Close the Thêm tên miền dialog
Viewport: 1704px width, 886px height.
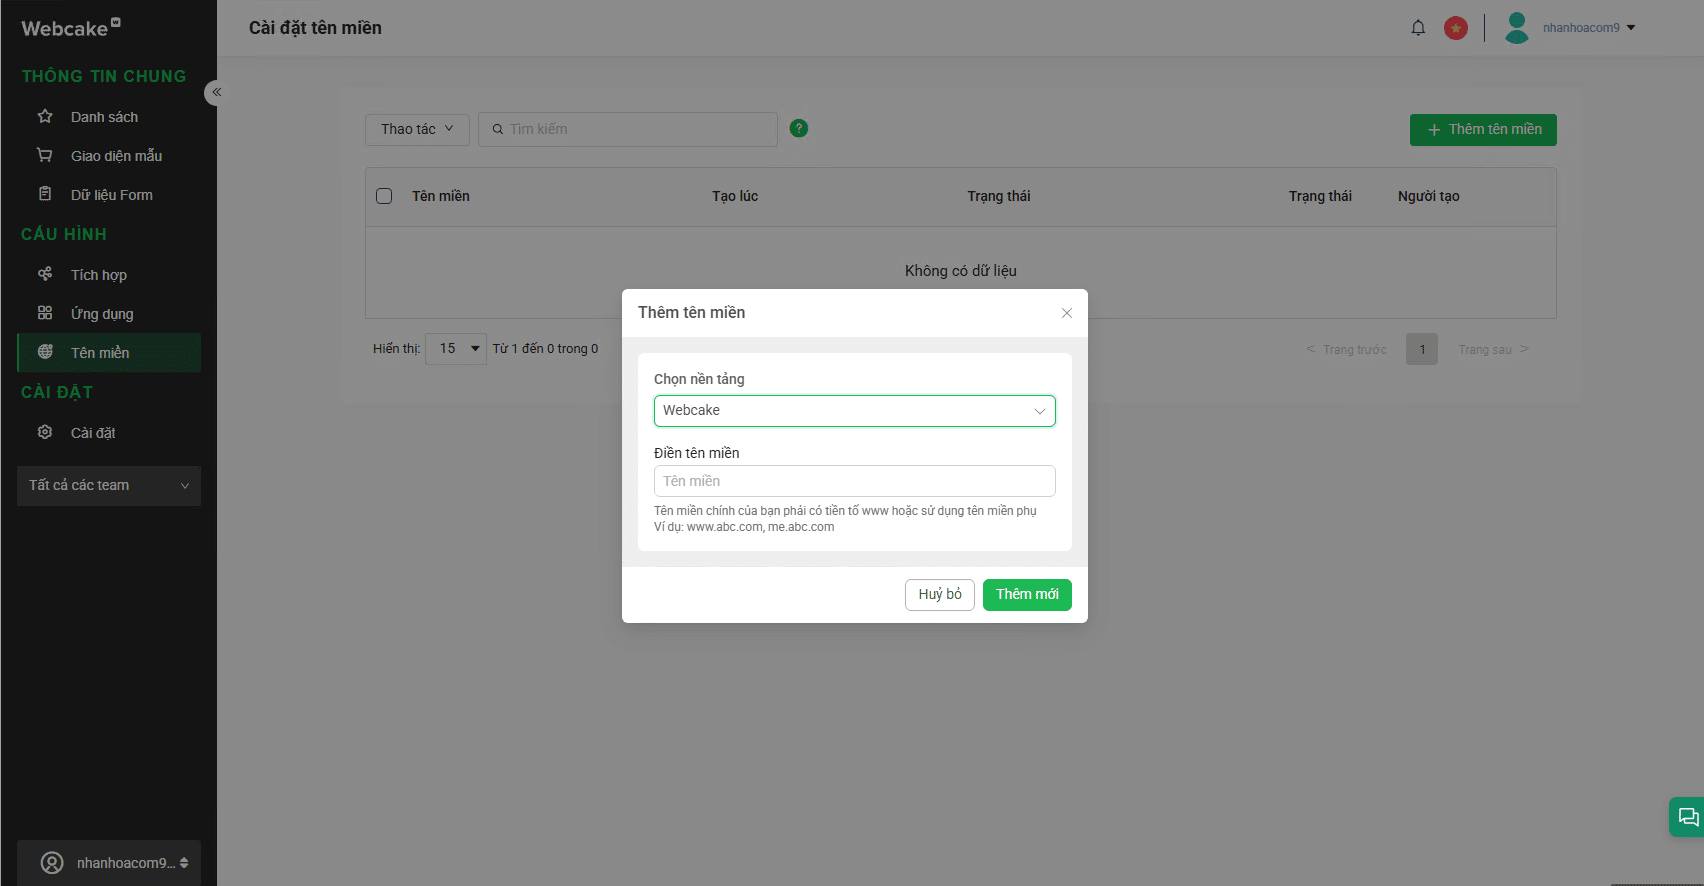point(1067,313)
